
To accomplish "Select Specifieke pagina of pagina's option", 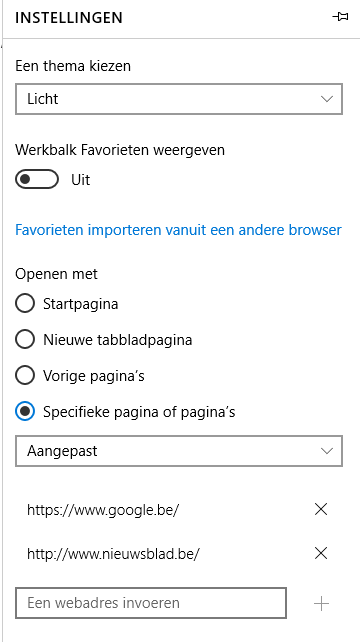I will tap(25, 411).
